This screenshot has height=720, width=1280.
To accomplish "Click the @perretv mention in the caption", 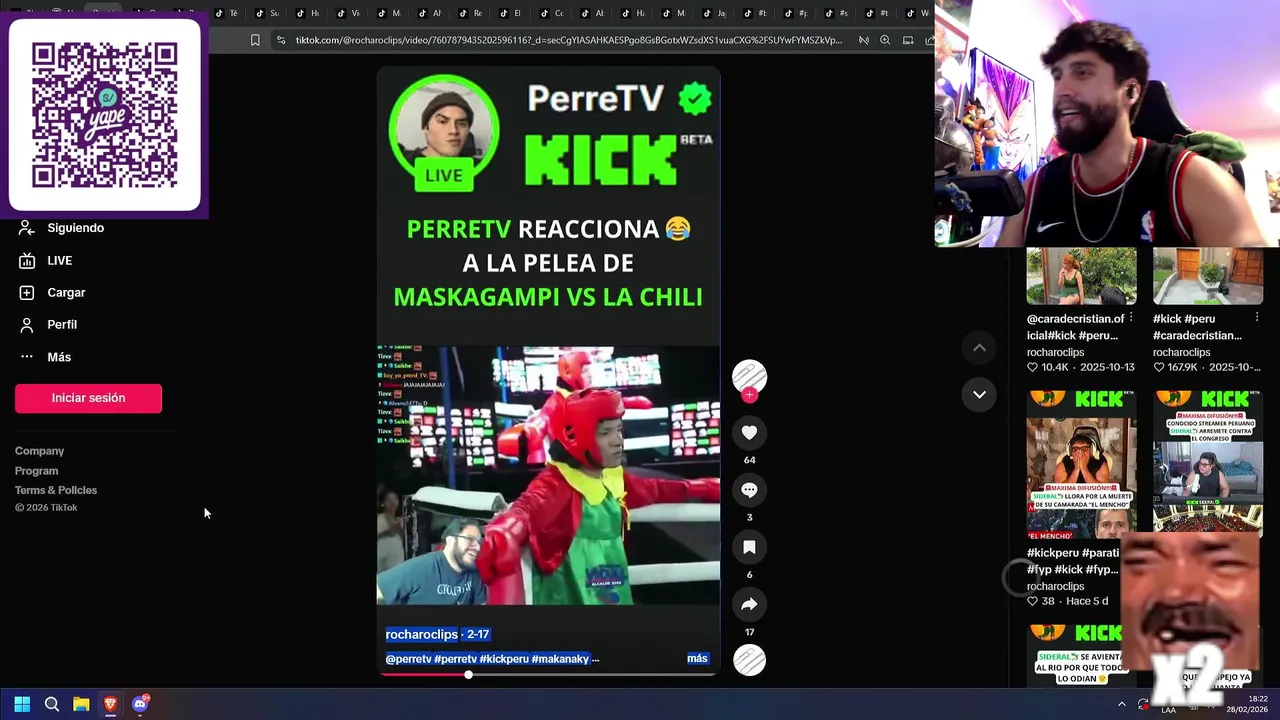I will (x=408, y=659).
